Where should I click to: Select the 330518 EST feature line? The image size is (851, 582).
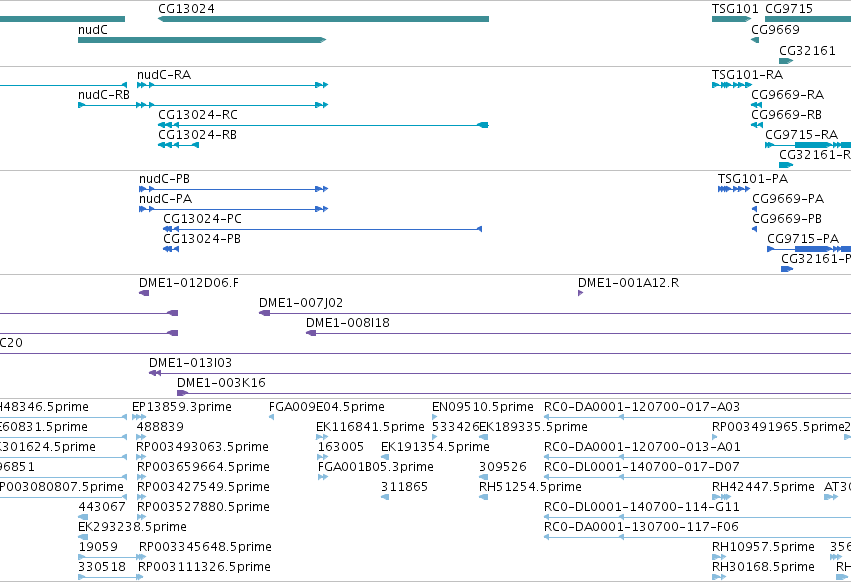click(x=111, y=577)
